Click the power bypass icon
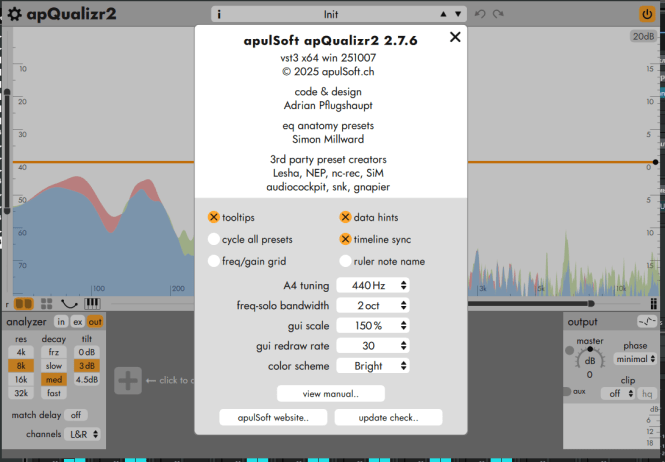665x462 pixels. (x=647, y=15)
